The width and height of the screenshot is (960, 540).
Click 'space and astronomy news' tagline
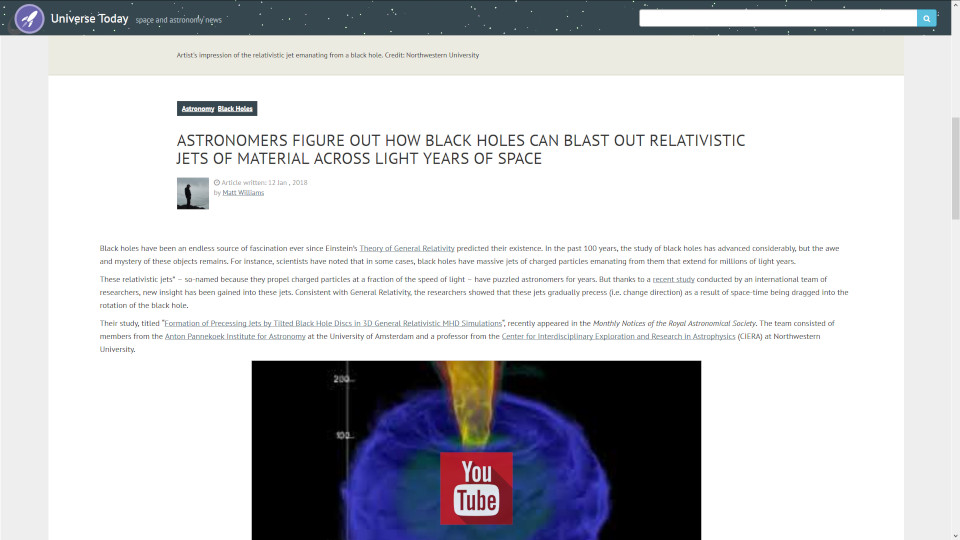click(178, 20)
